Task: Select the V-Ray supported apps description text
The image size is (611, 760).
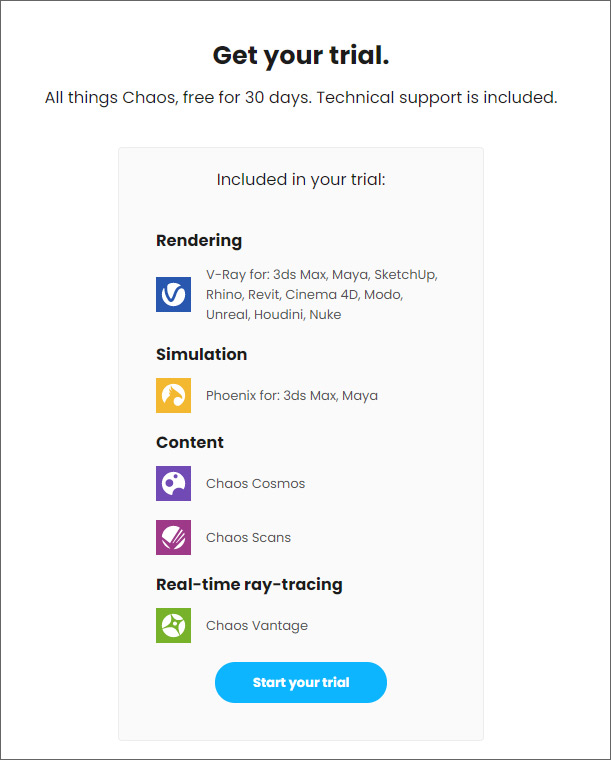Action: coord(322,294)
